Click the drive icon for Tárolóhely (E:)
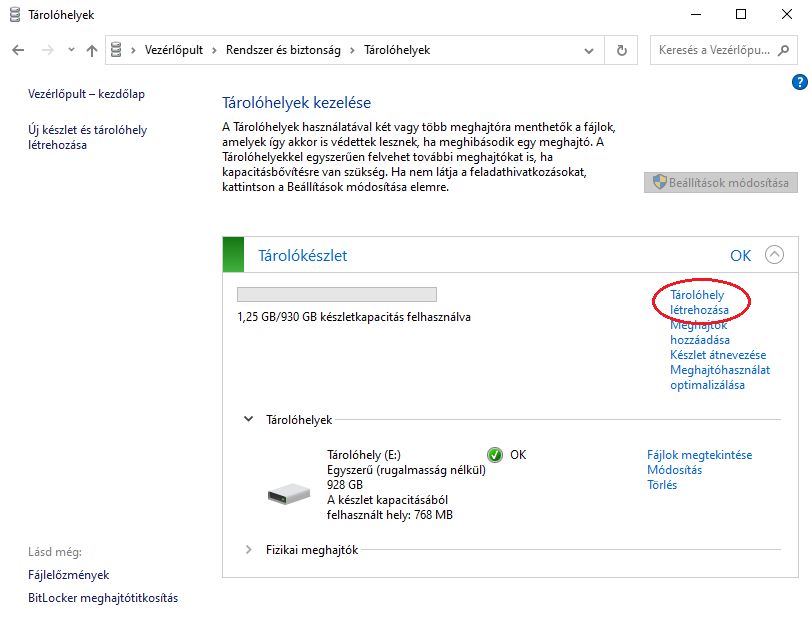The width and height of the screenshot is (810, 624). [x=290, y=493]
